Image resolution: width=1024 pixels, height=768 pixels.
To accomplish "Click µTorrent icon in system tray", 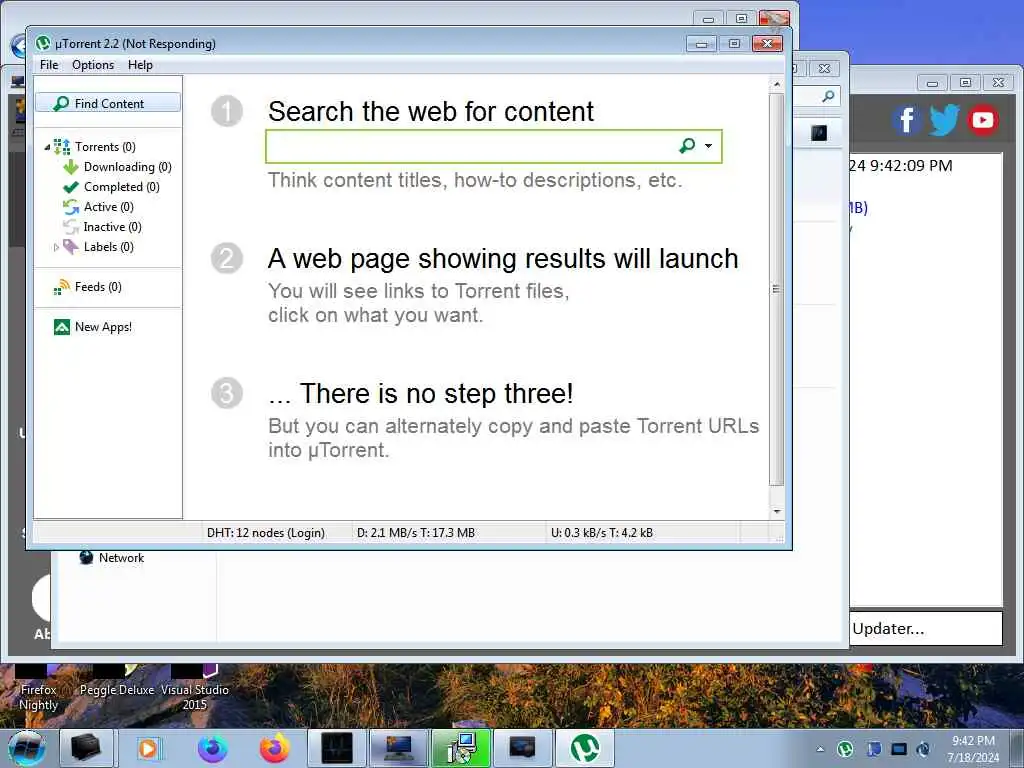I will (845, 749).
